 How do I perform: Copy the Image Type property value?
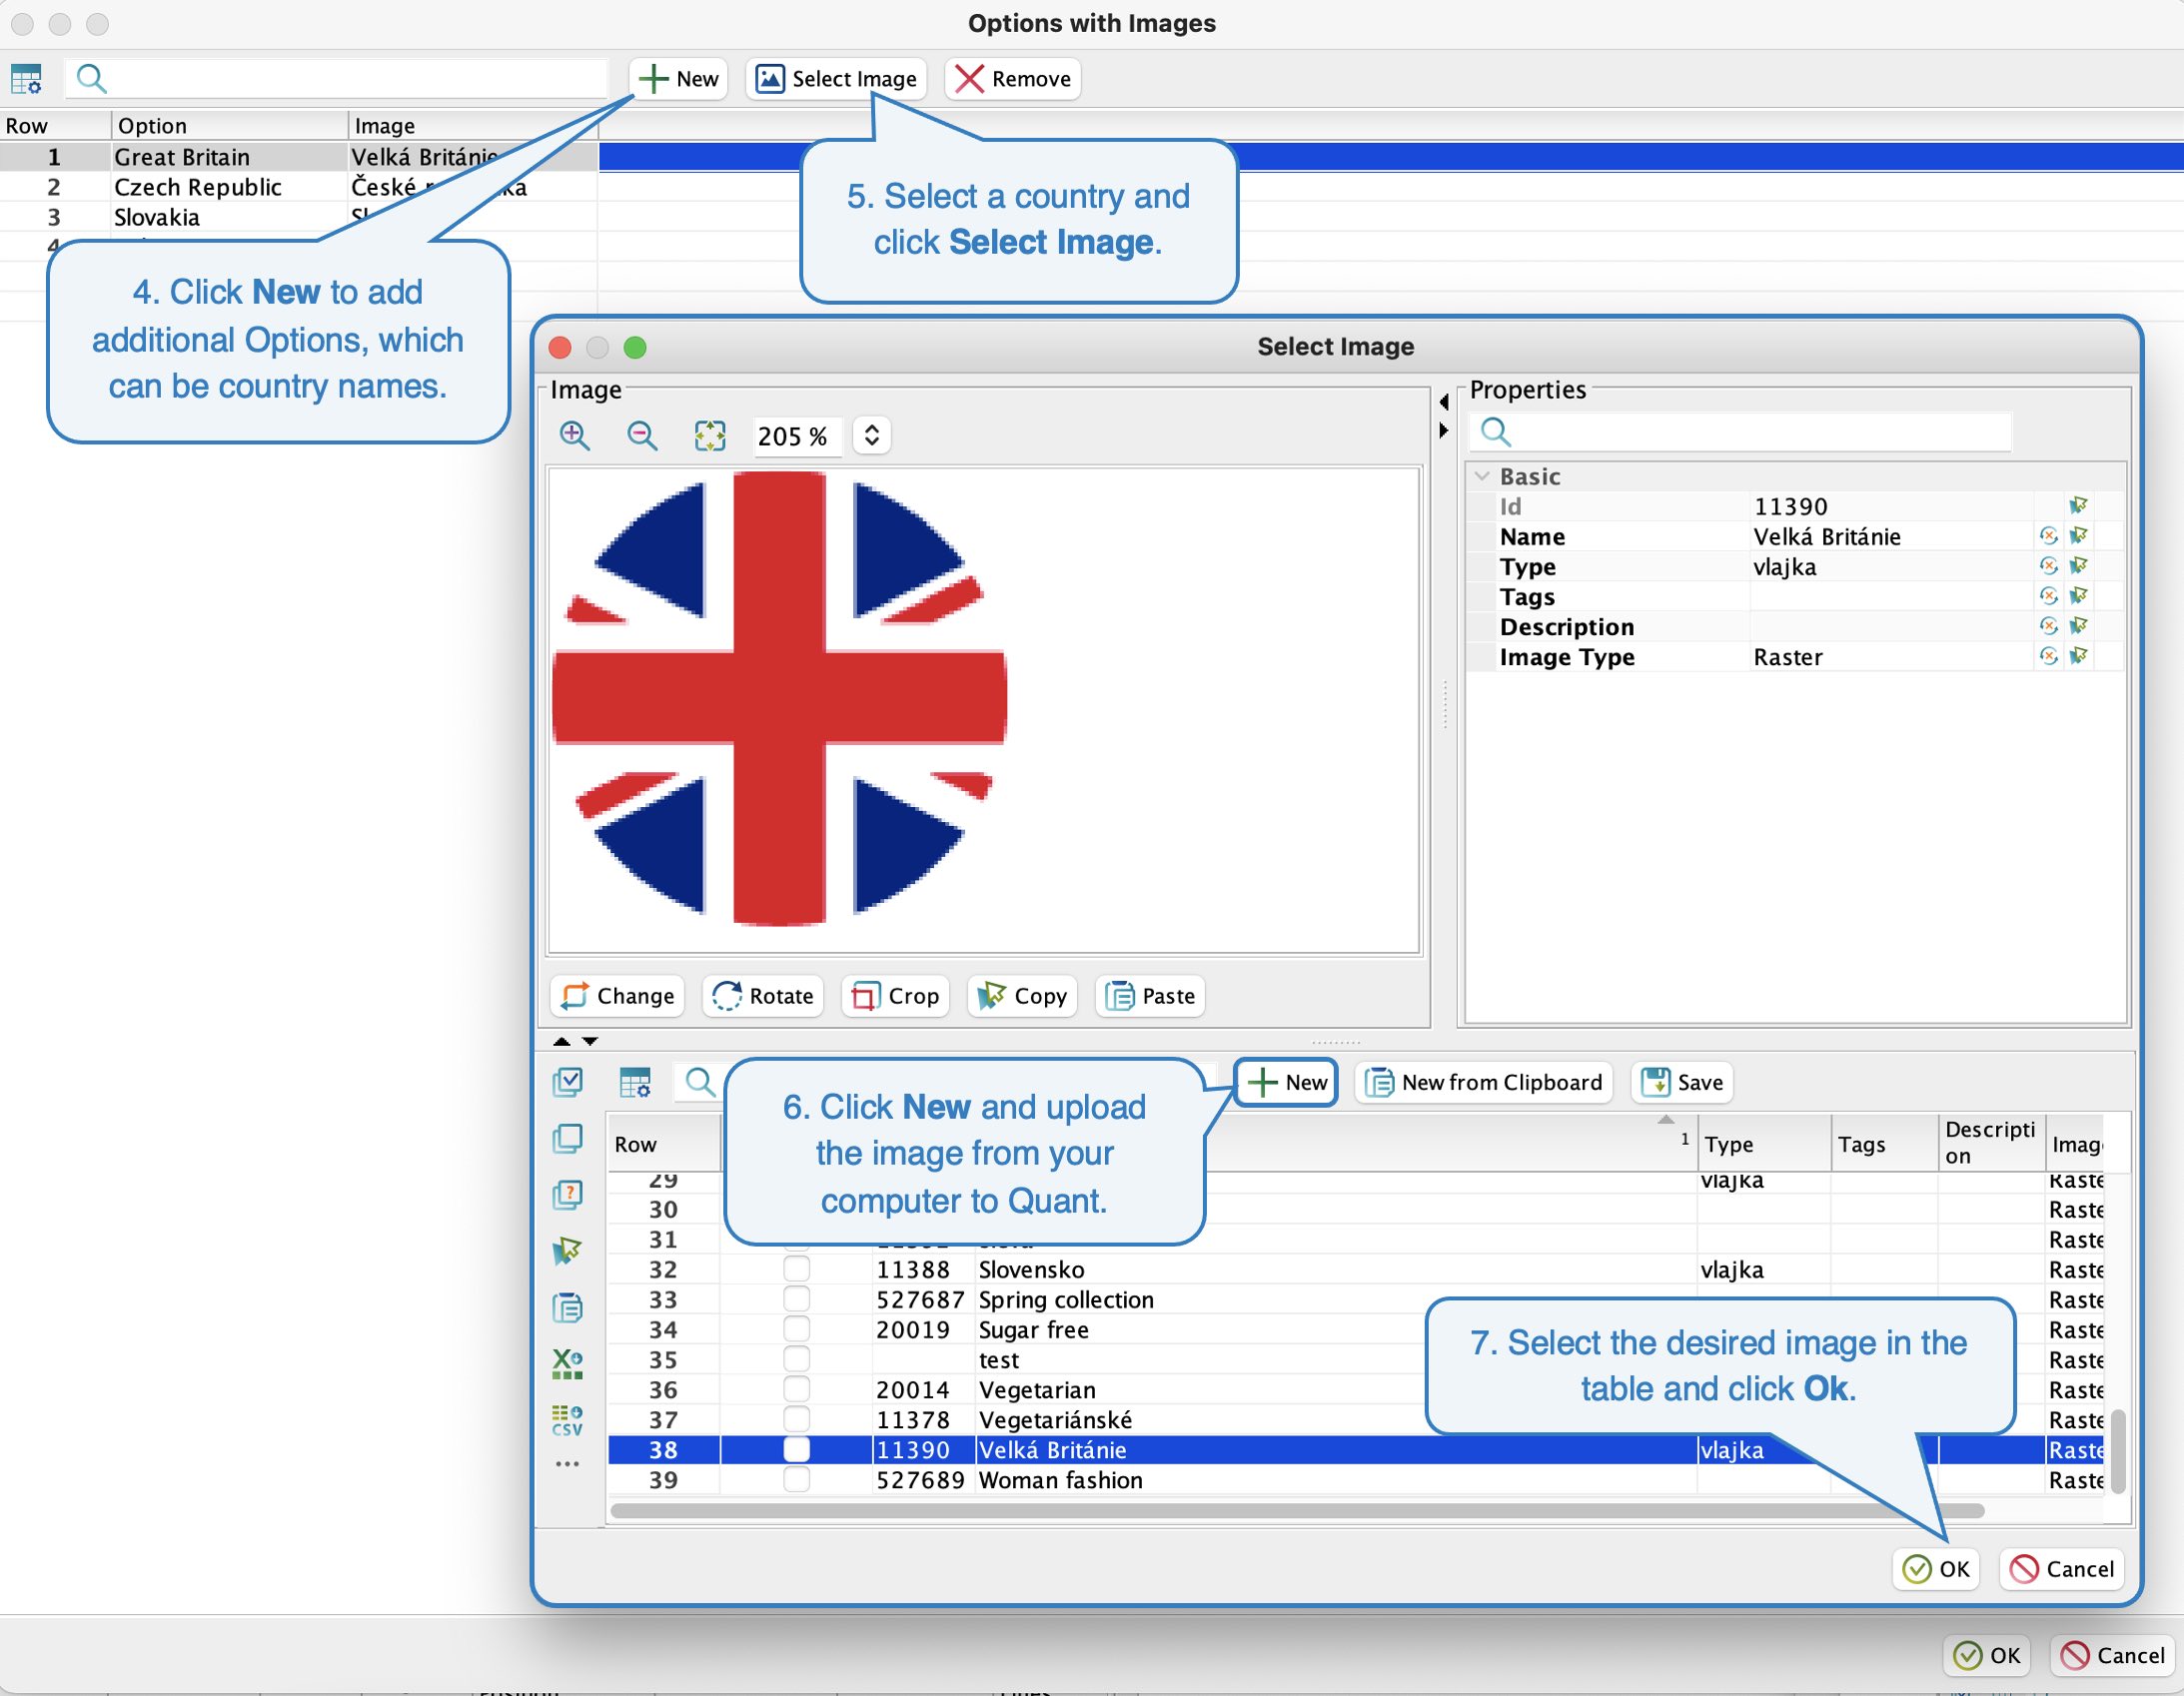(2079, 656)
